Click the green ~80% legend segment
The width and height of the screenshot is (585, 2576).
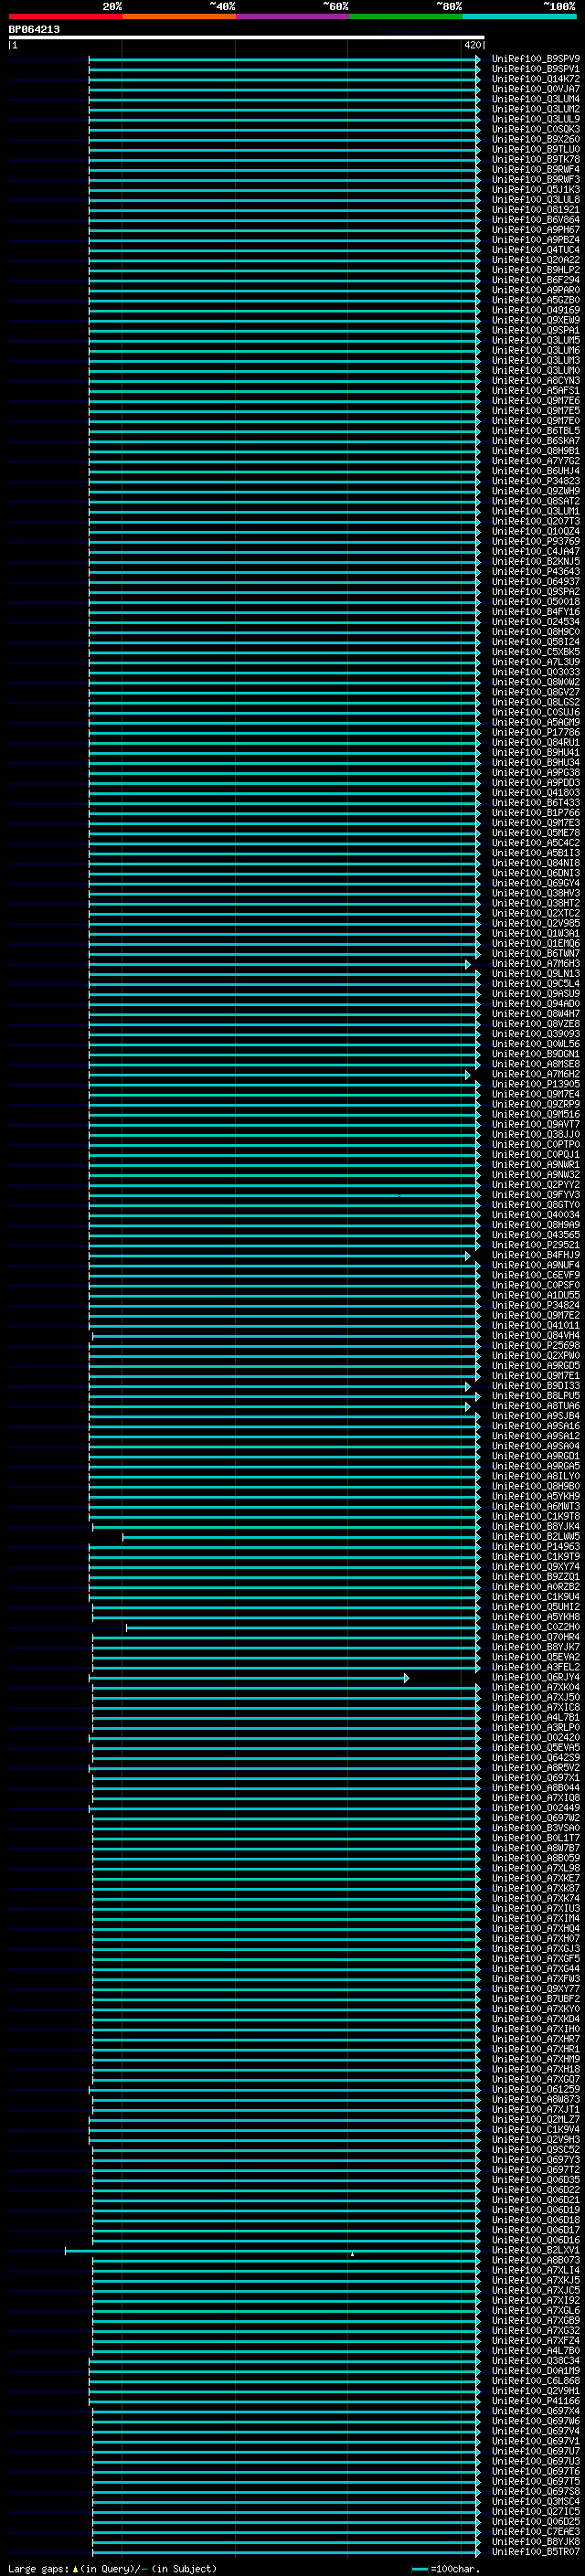(405, 16)
